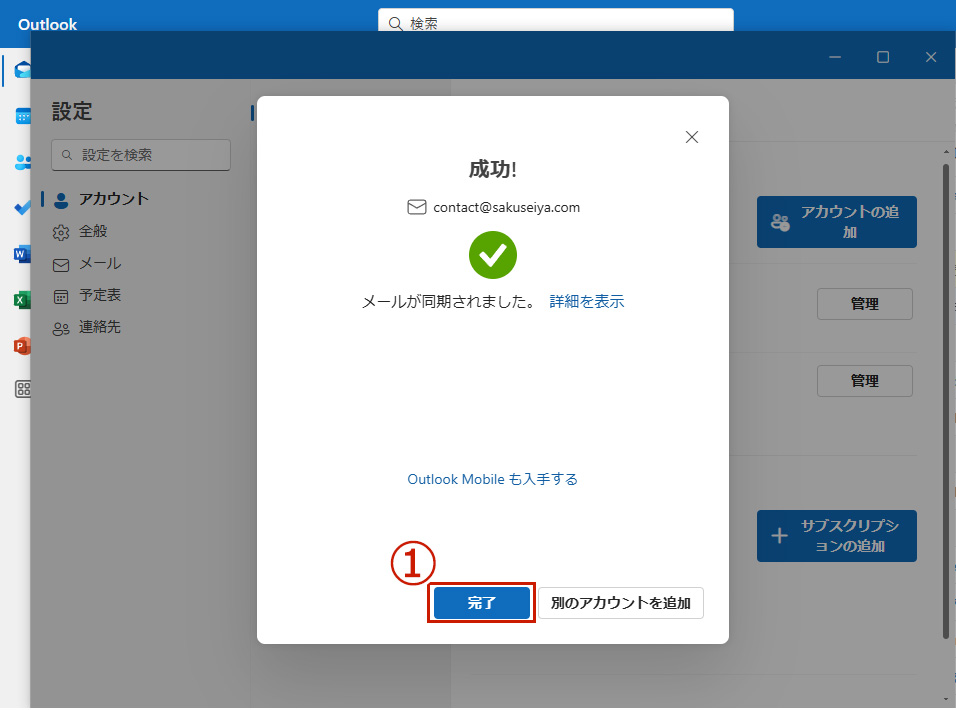Open Calendar icon in the Outlook left rail
This screenshot has width=956, height=710.
[23, 116]
